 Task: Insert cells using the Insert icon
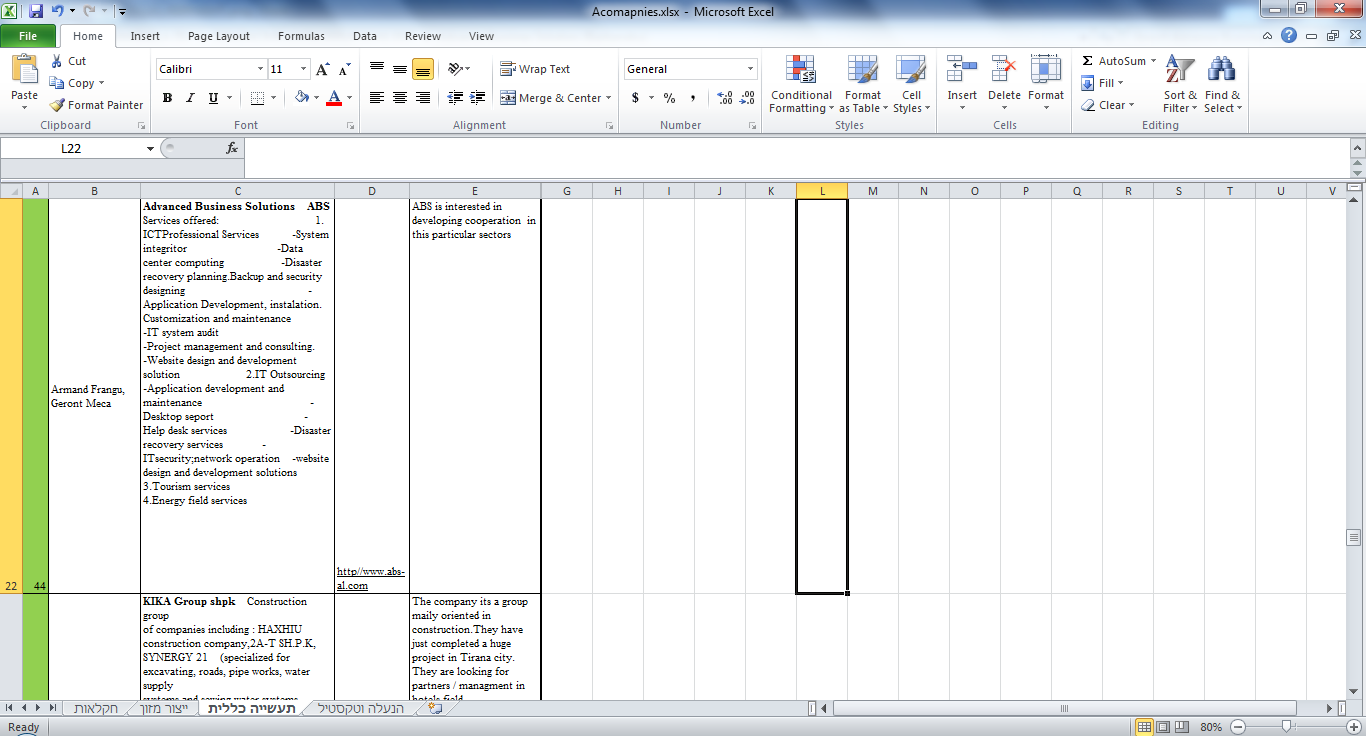pos(962,70)
